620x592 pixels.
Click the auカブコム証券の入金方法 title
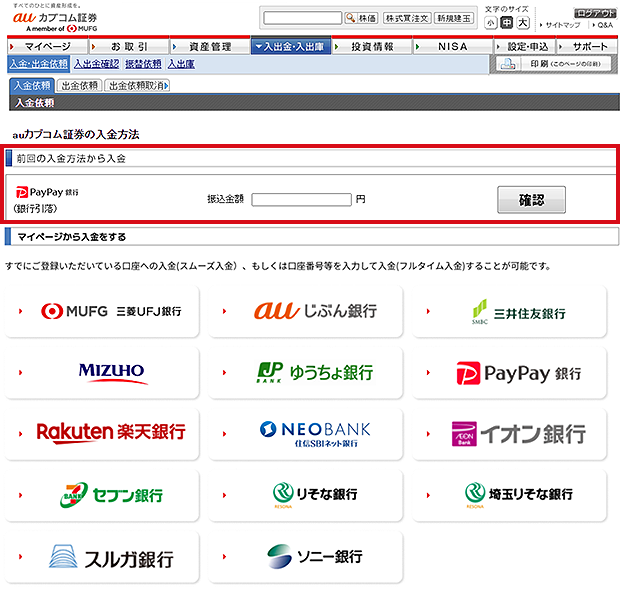click(76, 134)
